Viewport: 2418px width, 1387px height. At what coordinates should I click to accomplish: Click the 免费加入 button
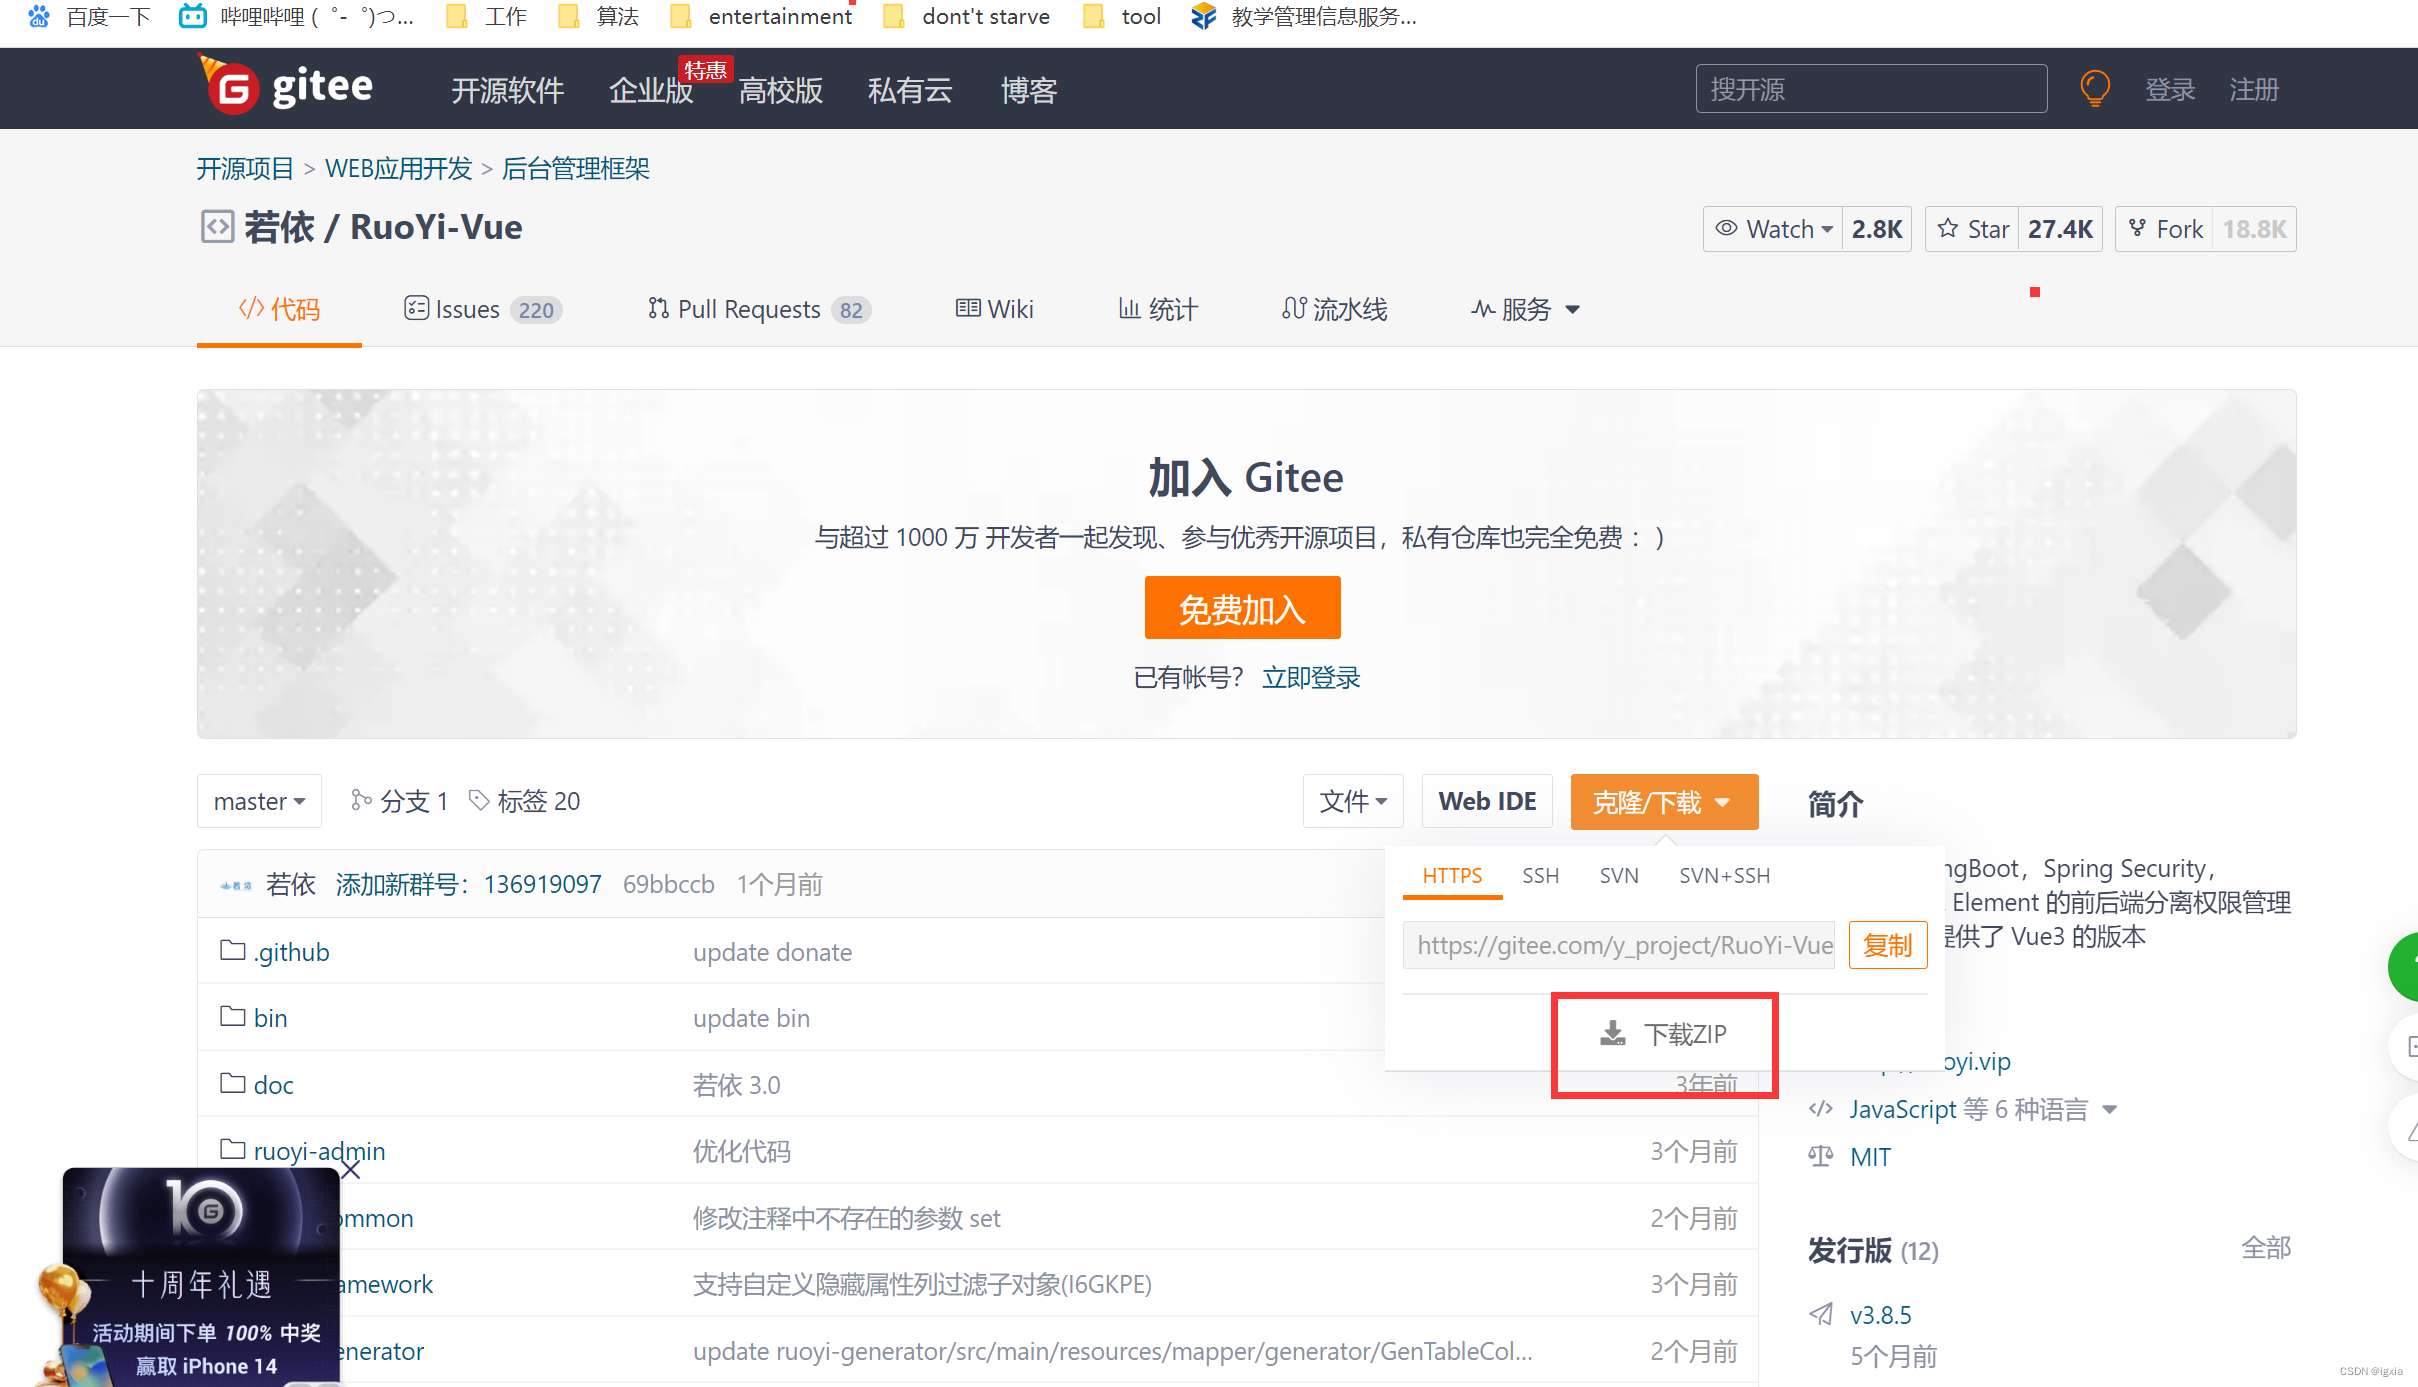1242,607
